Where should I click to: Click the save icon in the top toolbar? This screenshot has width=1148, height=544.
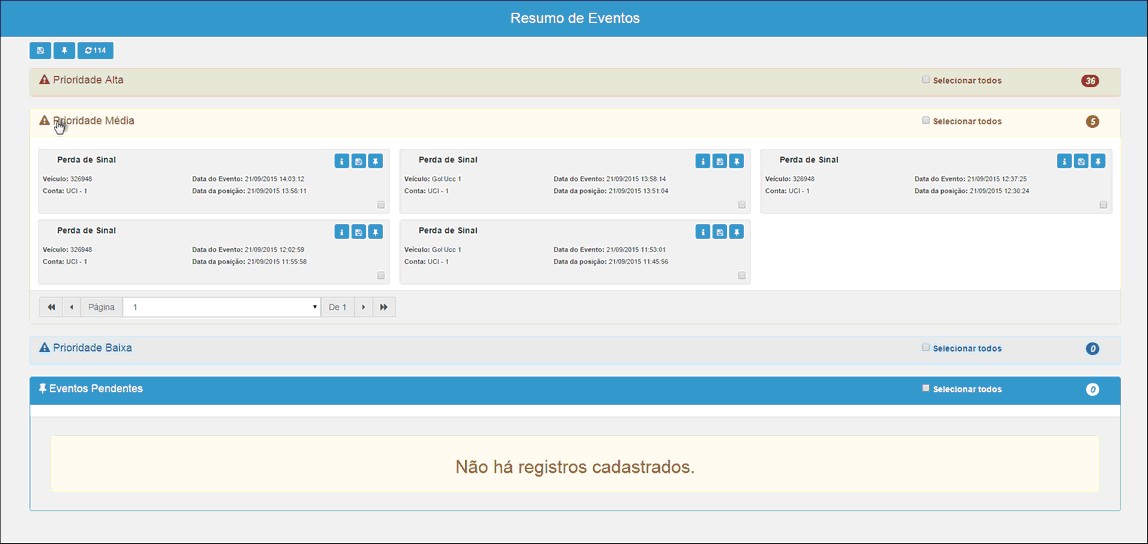click(x=40, y=50)
